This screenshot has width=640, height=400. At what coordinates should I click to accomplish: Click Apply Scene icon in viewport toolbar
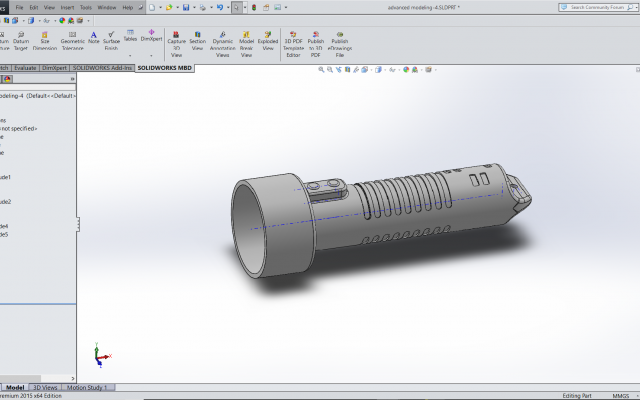pos(415,70)
